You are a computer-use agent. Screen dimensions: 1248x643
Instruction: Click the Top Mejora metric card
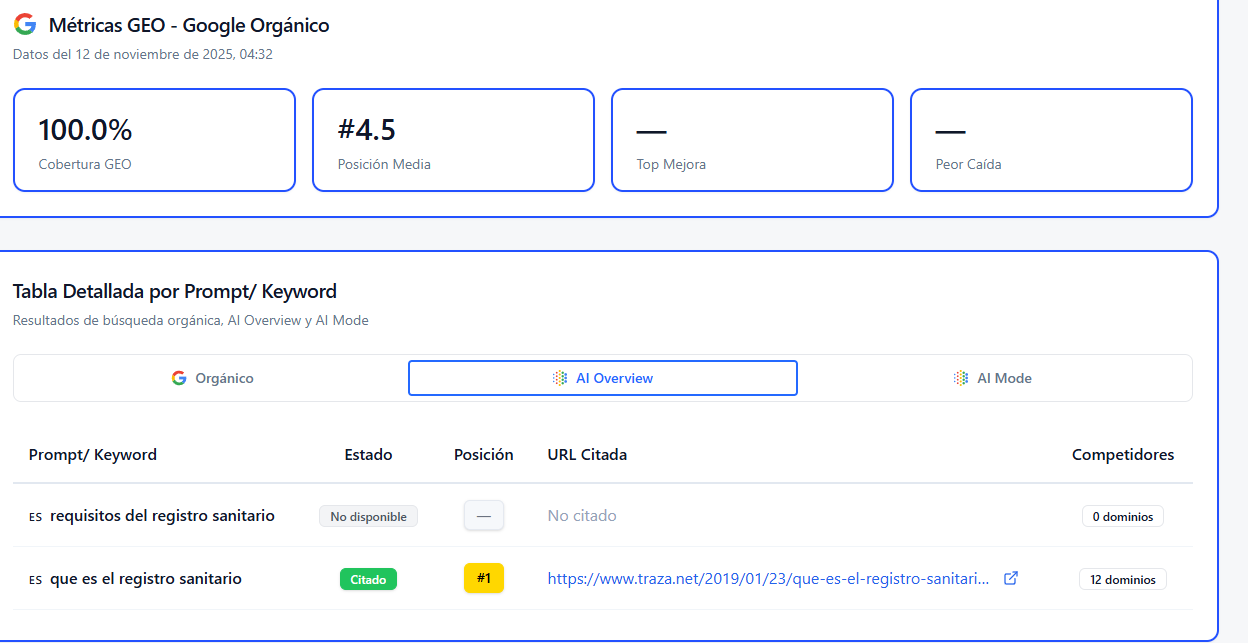[x=752, y=140]
